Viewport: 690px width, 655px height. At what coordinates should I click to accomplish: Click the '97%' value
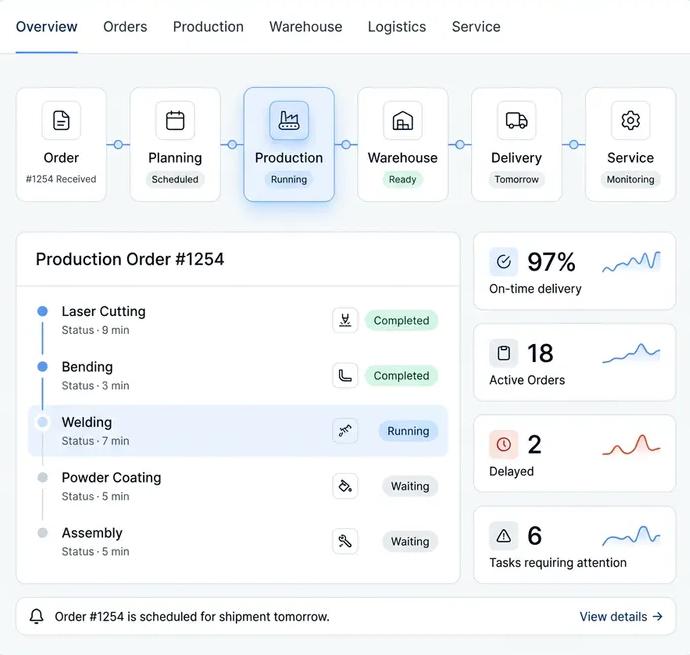(551, 262)
